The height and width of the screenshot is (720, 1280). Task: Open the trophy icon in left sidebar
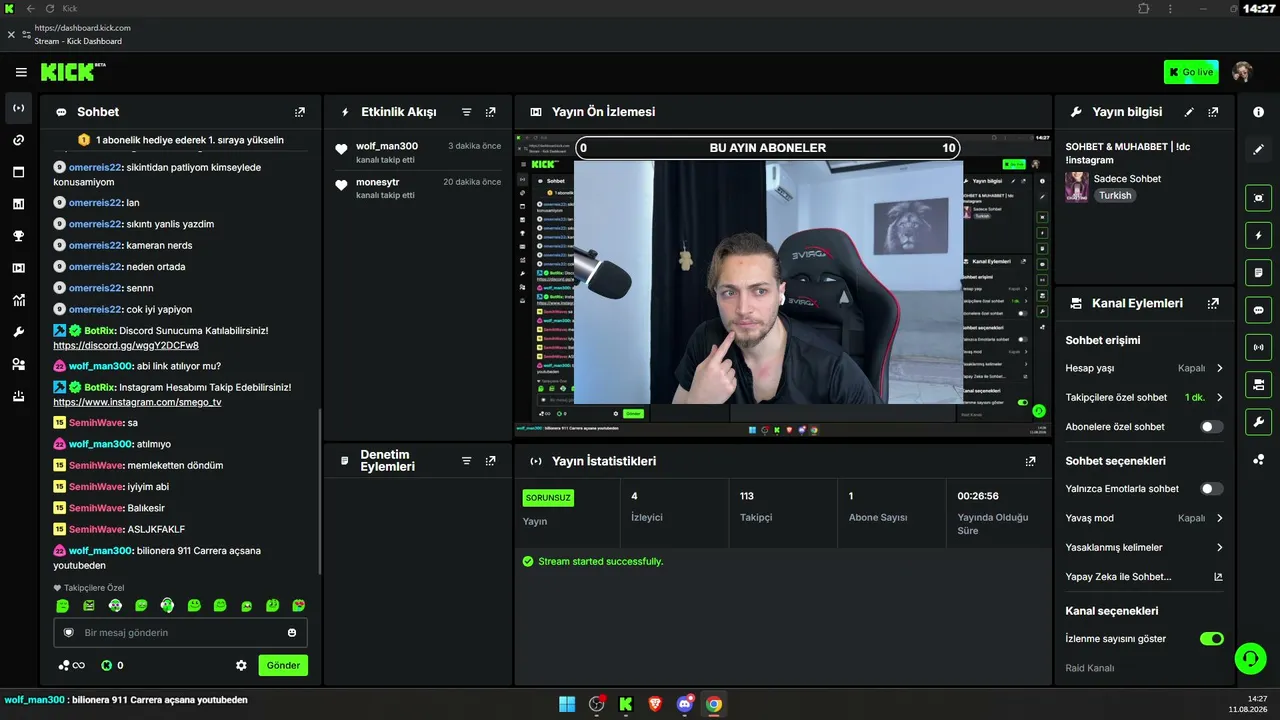click(x=18, y=236)
